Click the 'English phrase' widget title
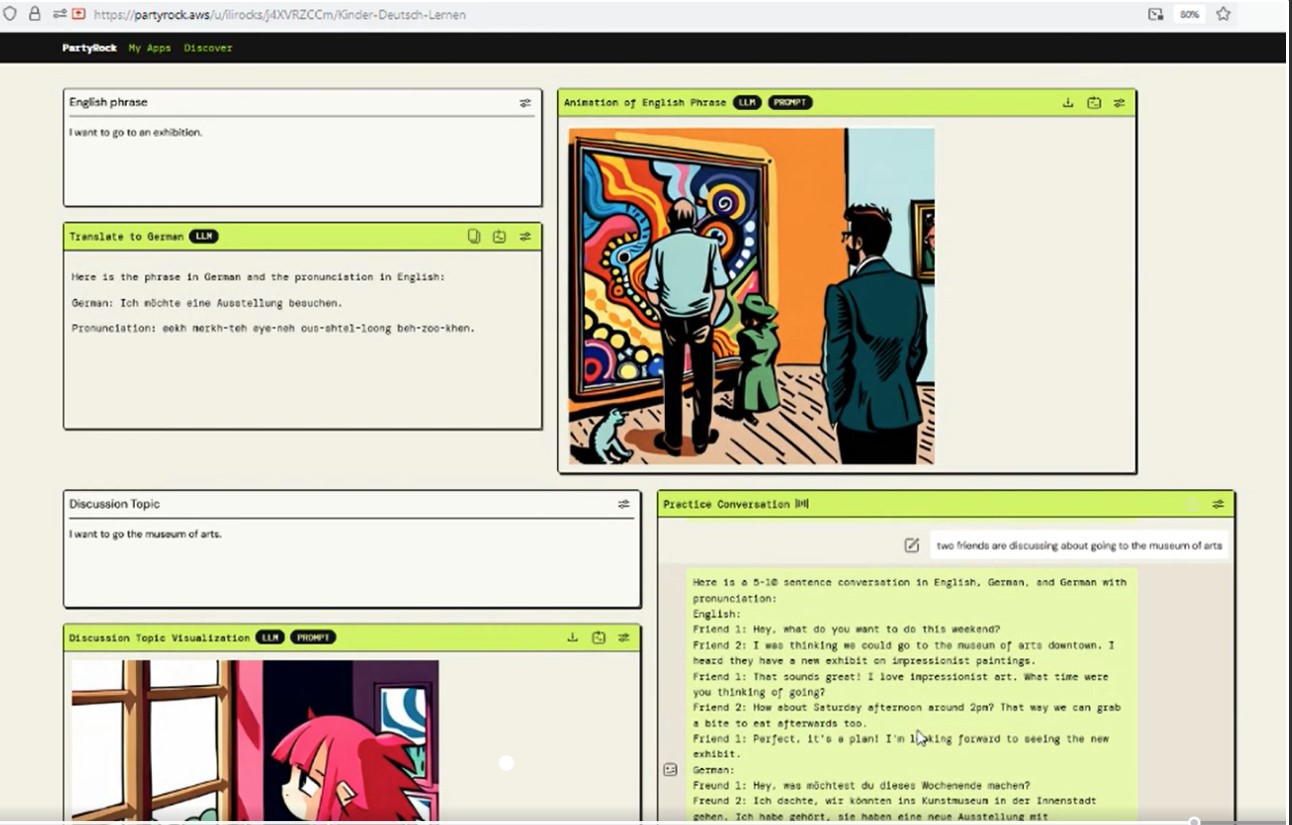This screenshot has height=825, width=1292. tap(108, 102)
